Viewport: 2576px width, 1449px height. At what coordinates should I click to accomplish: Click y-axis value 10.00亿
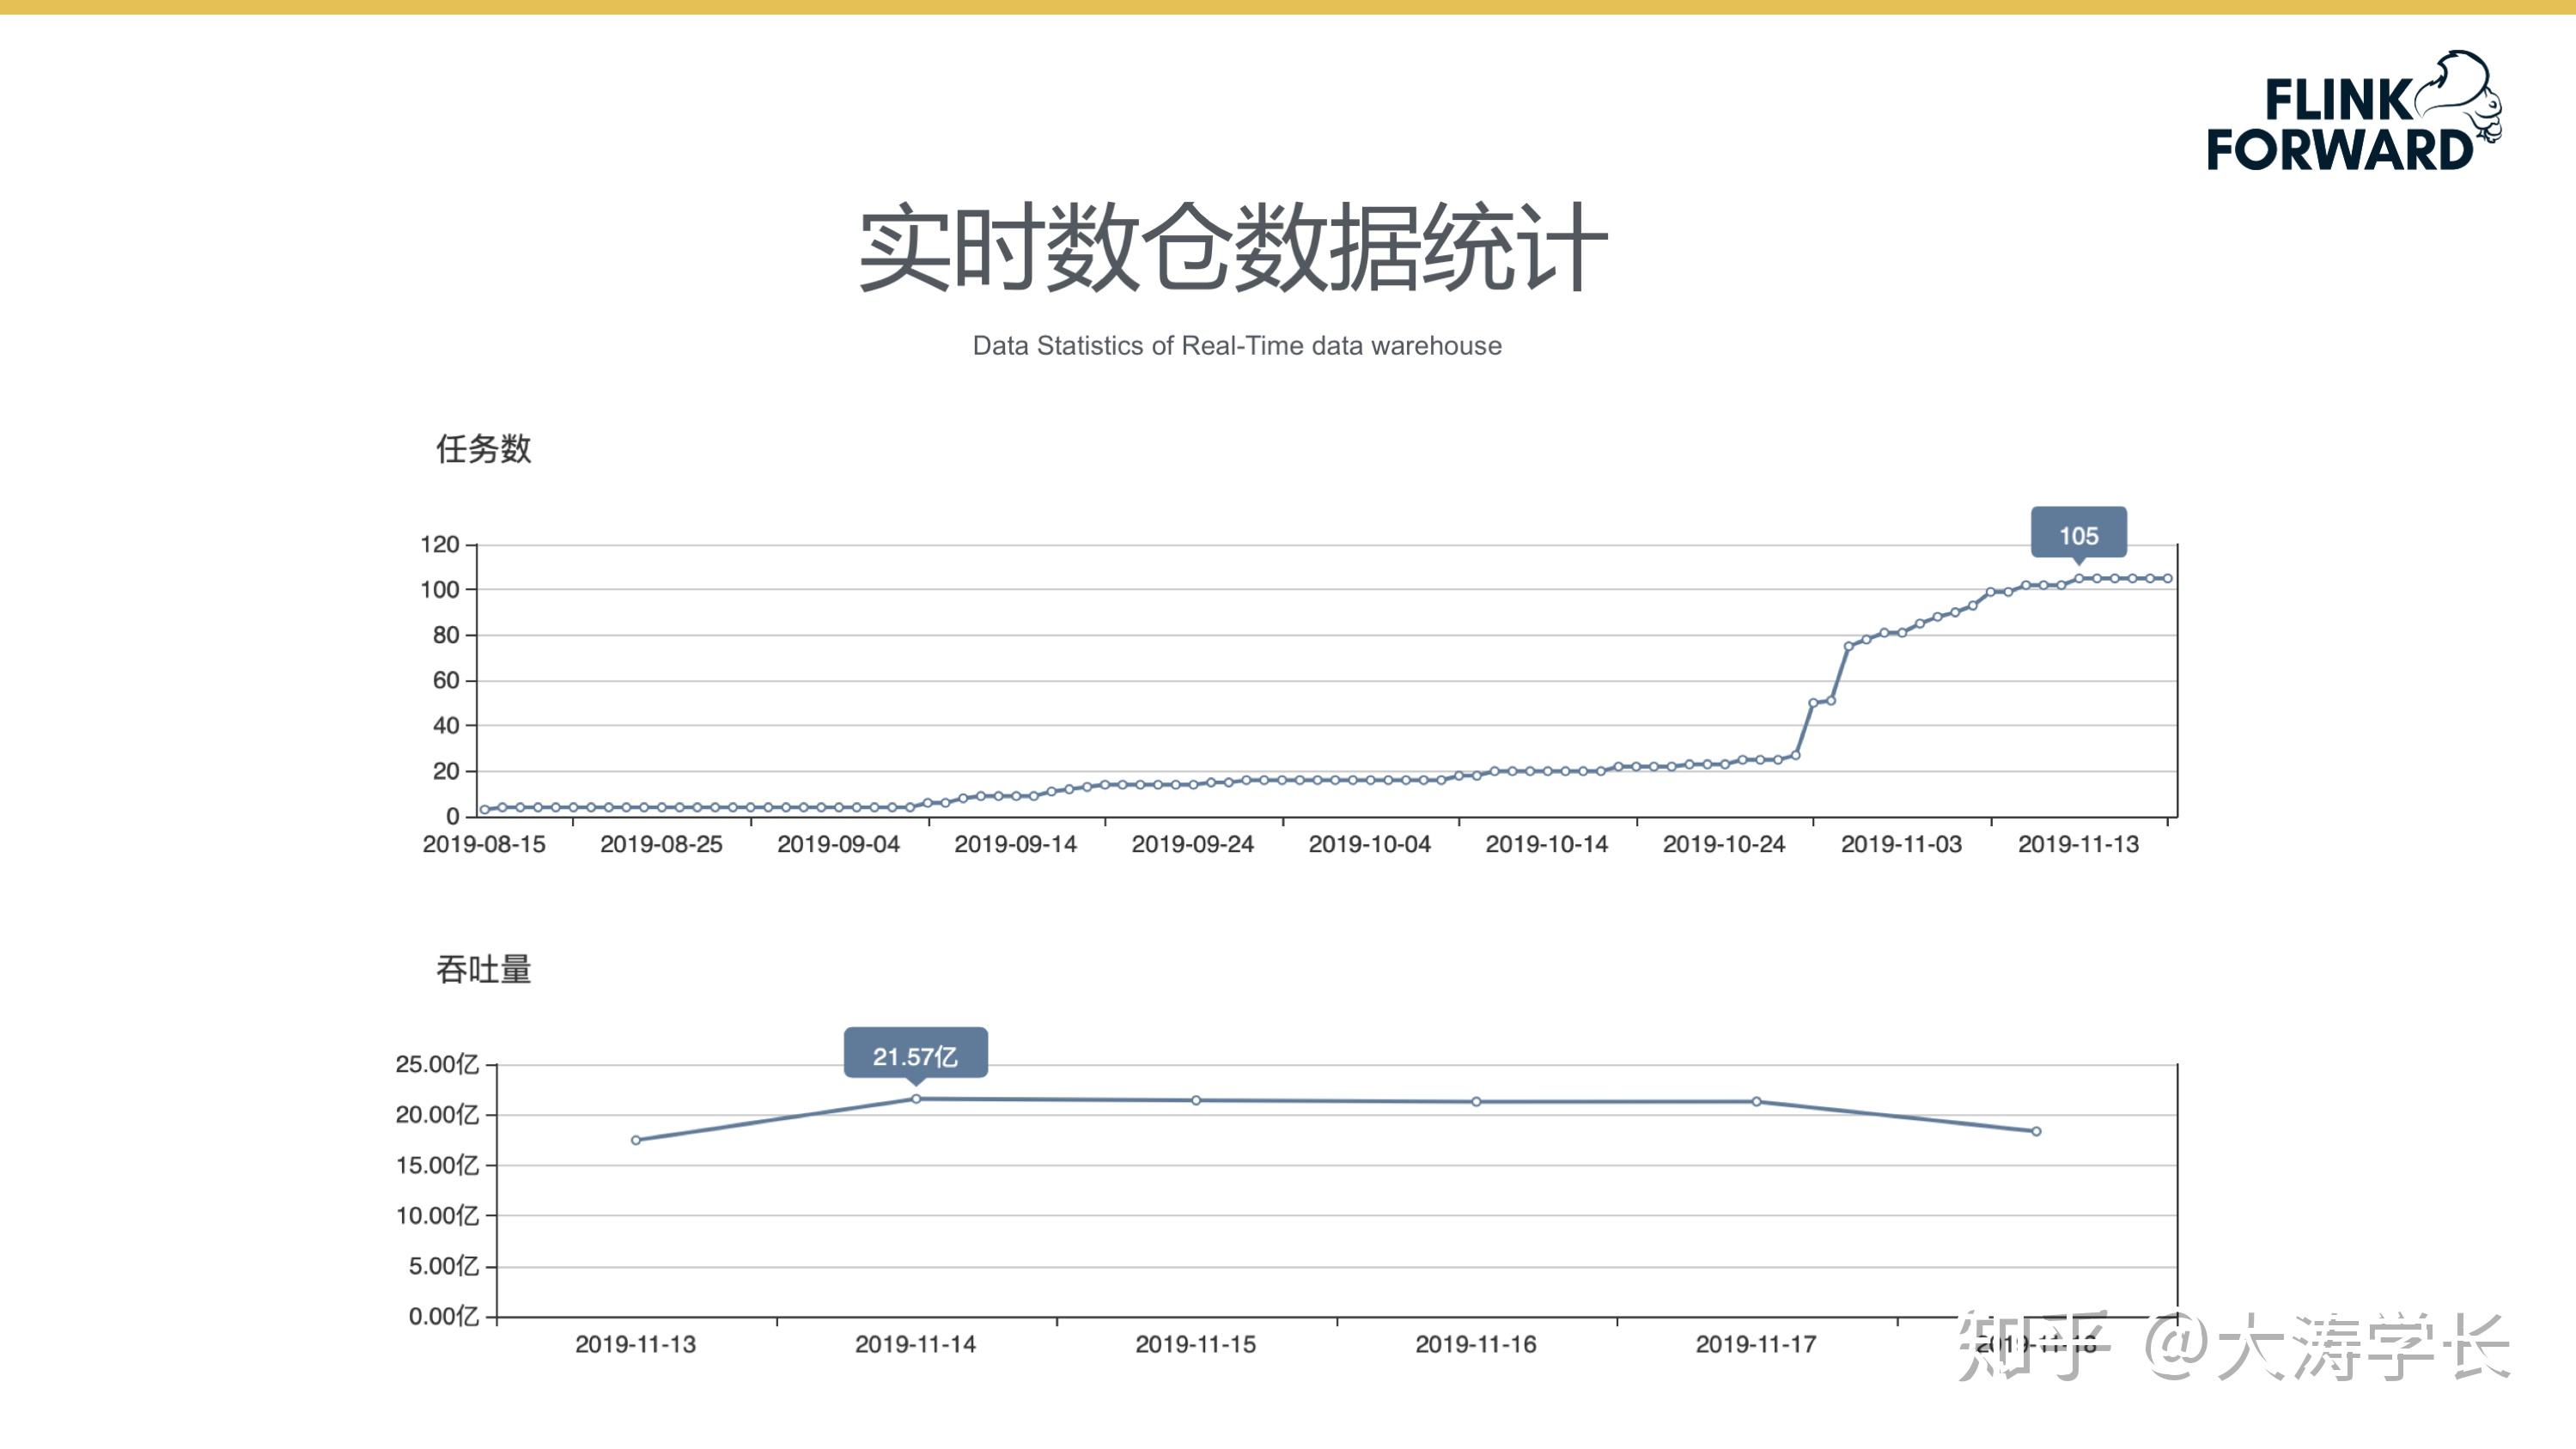tap(437, 1216)
